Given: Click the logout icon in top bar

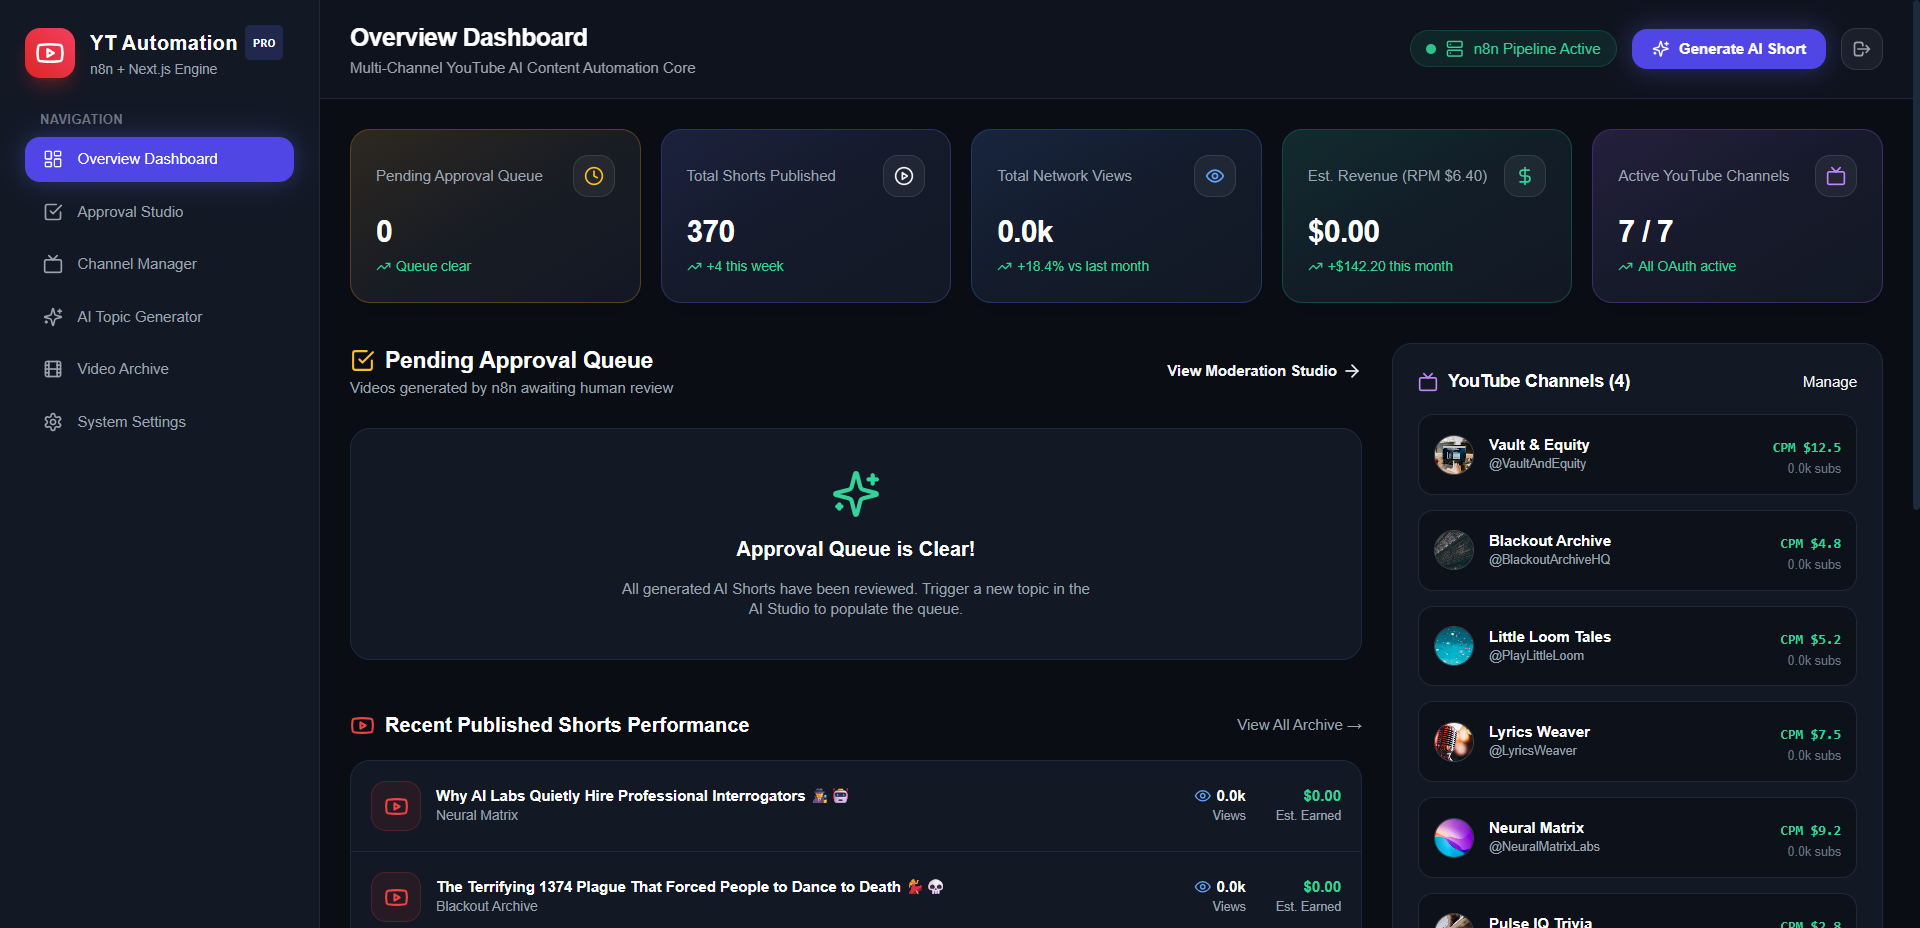Looking at the screenshot, I should 1861,49.
